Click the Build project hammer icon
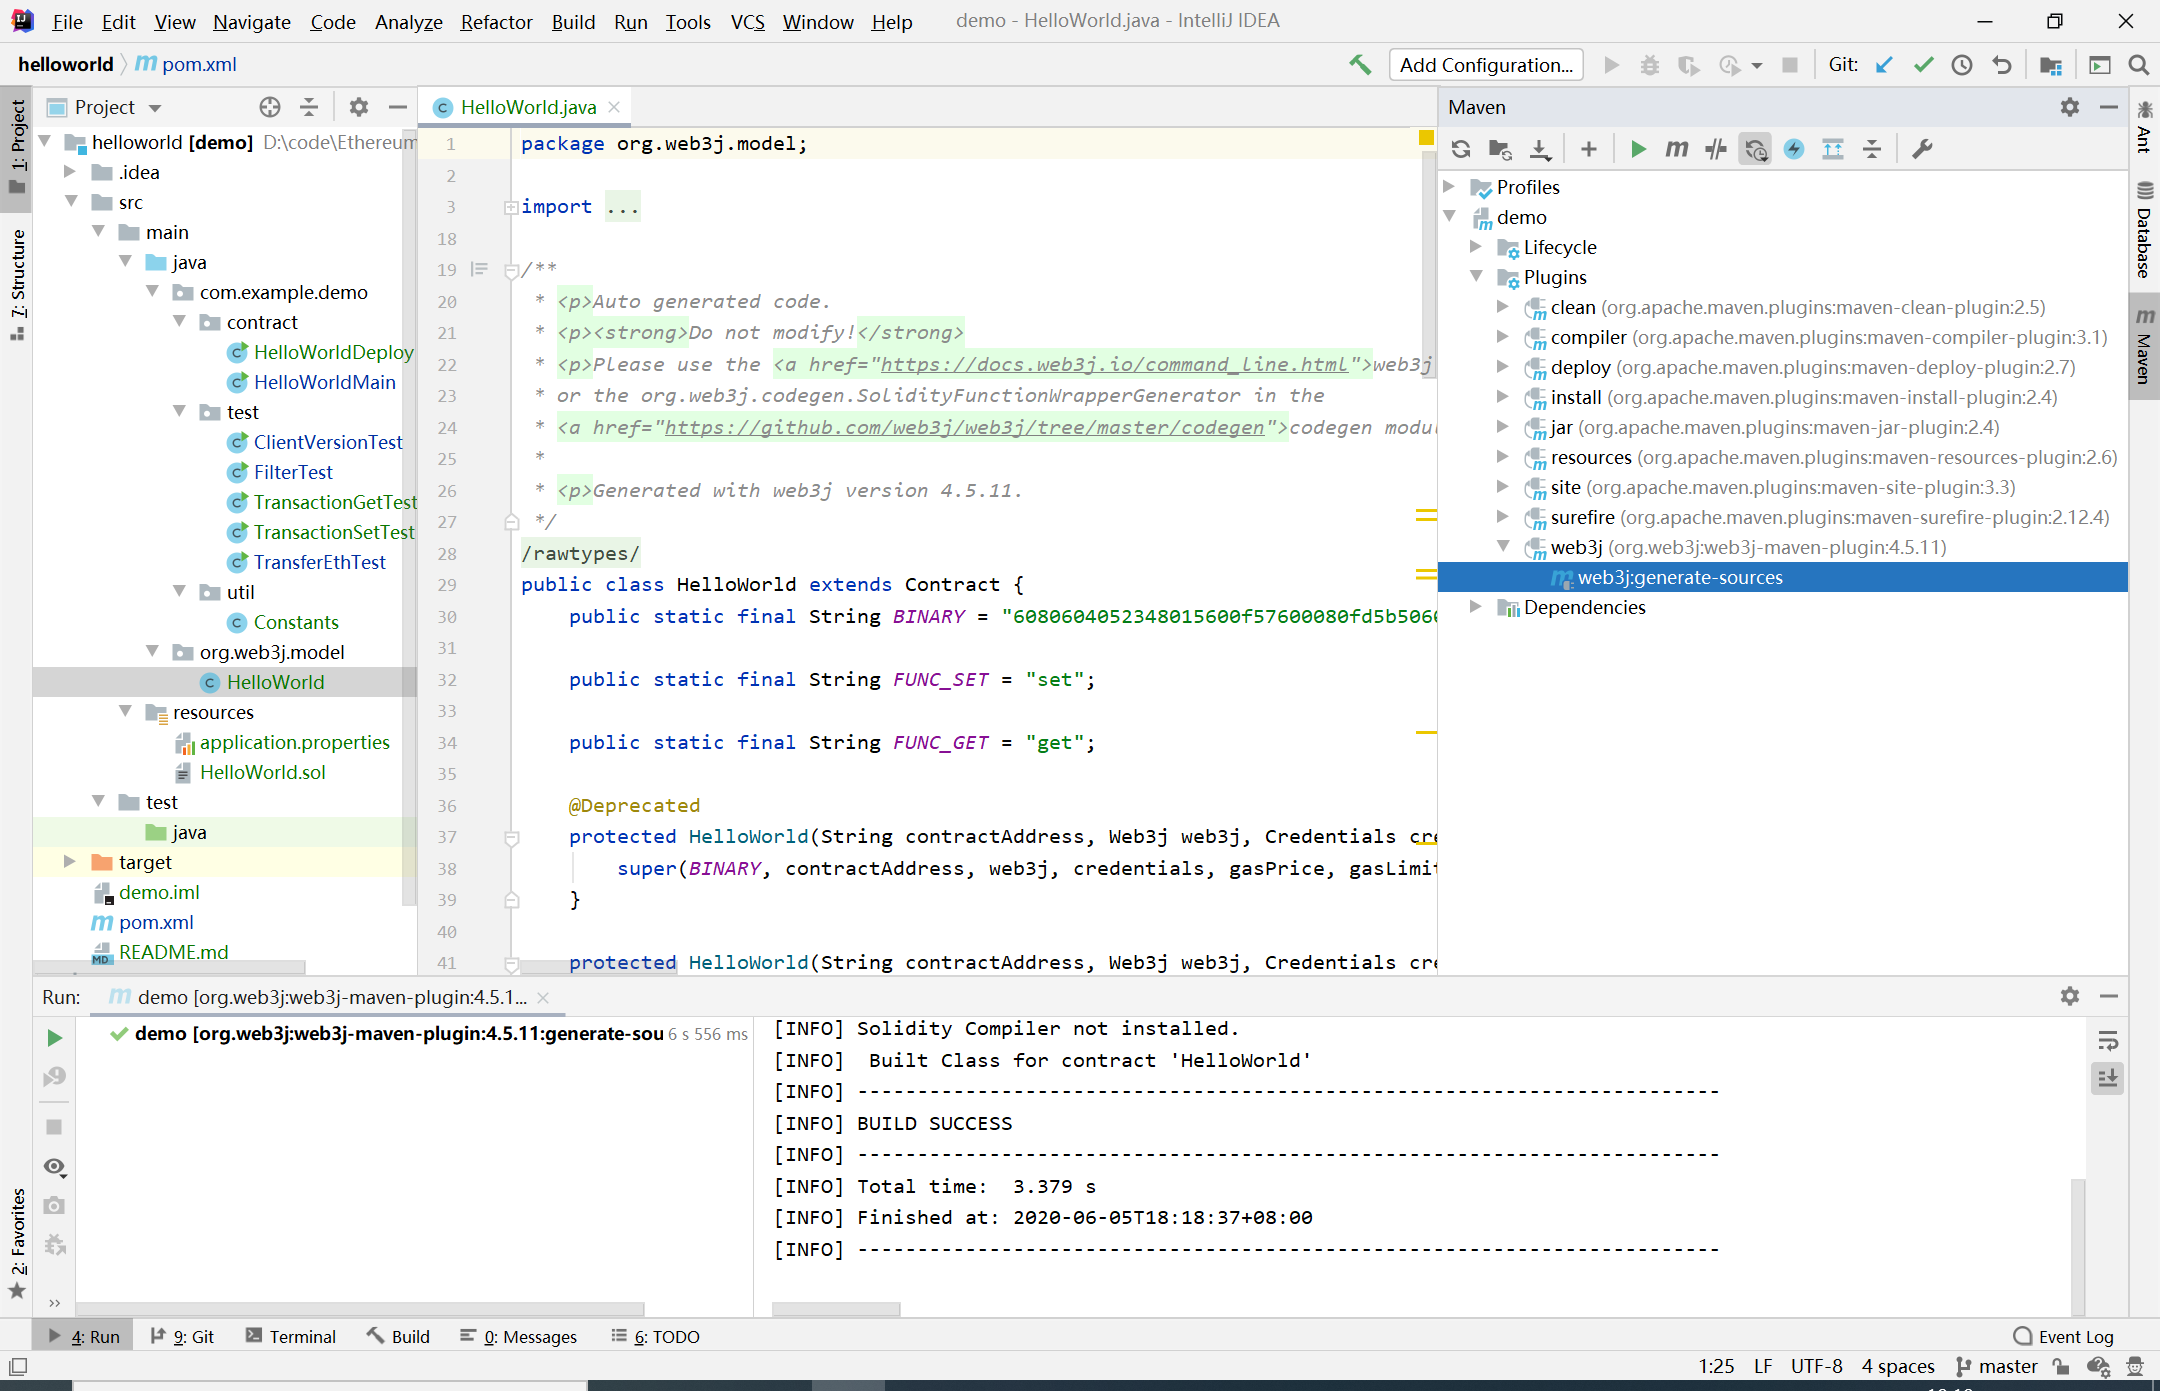The width and height of the screenshot is (2160, 1391). [1360, 65]
